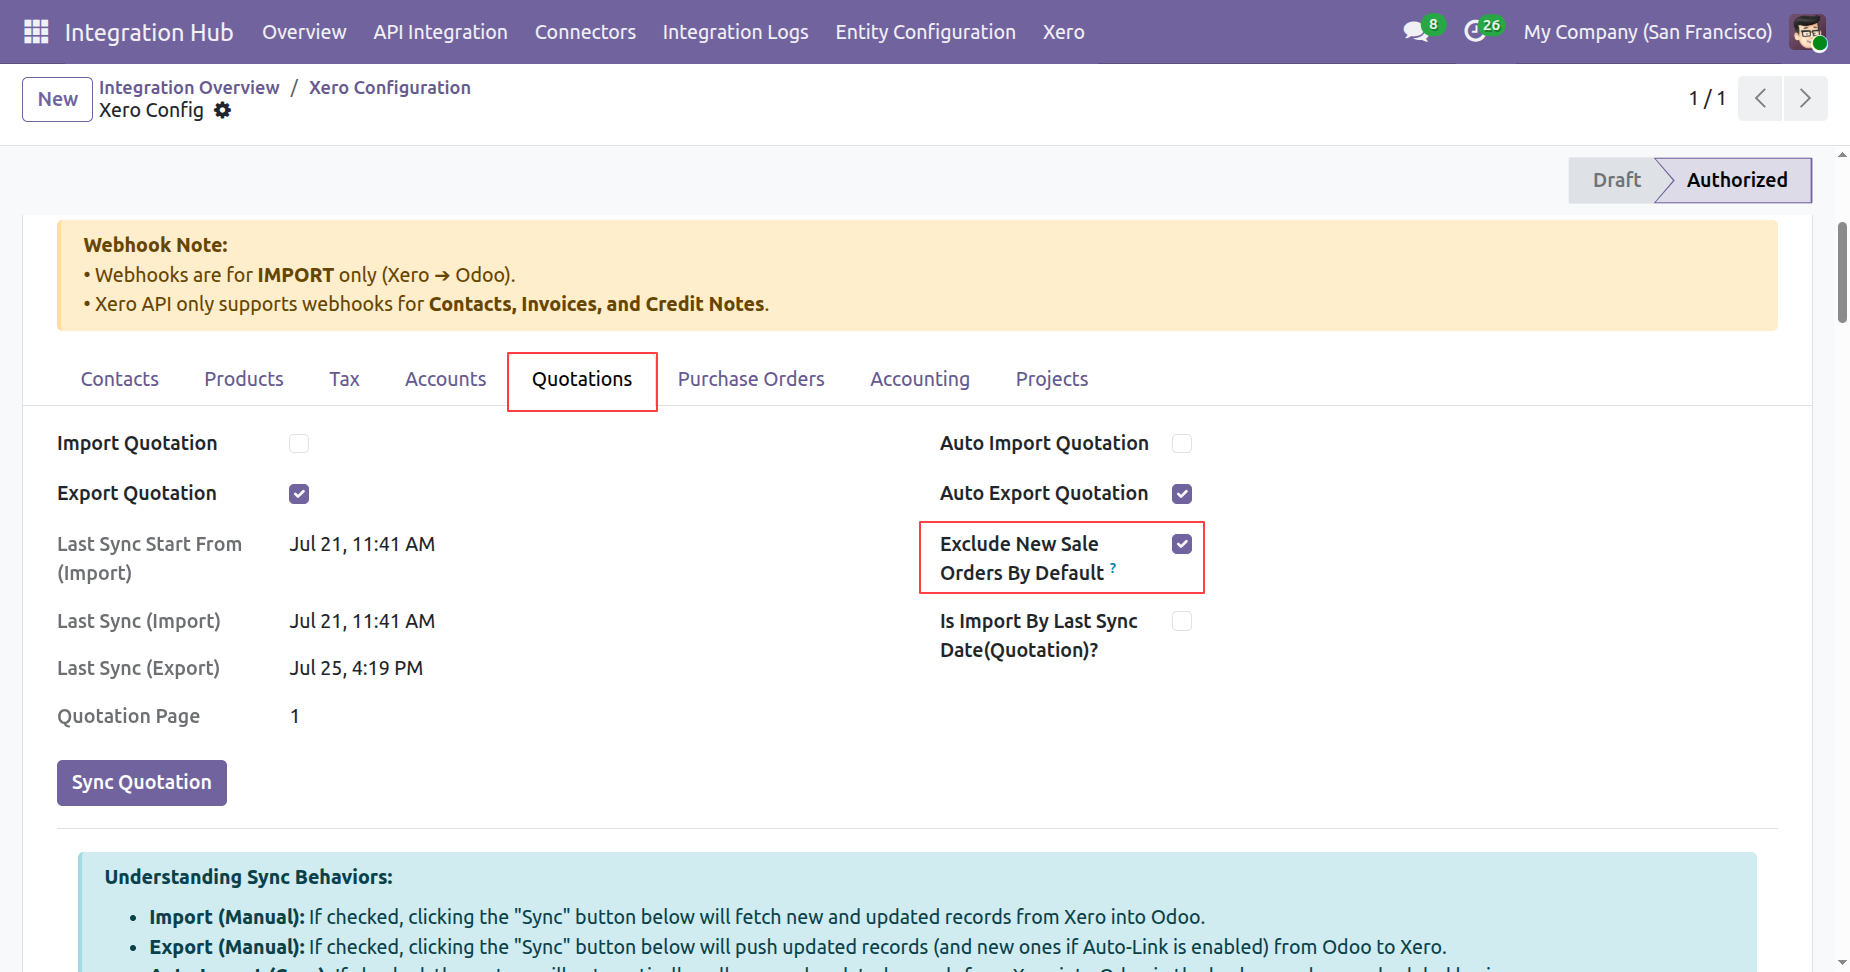This screenshot has height=972, width=1850.
Task: Open the My Company (San Francisco) switcher
Action: coord(1648,32)
